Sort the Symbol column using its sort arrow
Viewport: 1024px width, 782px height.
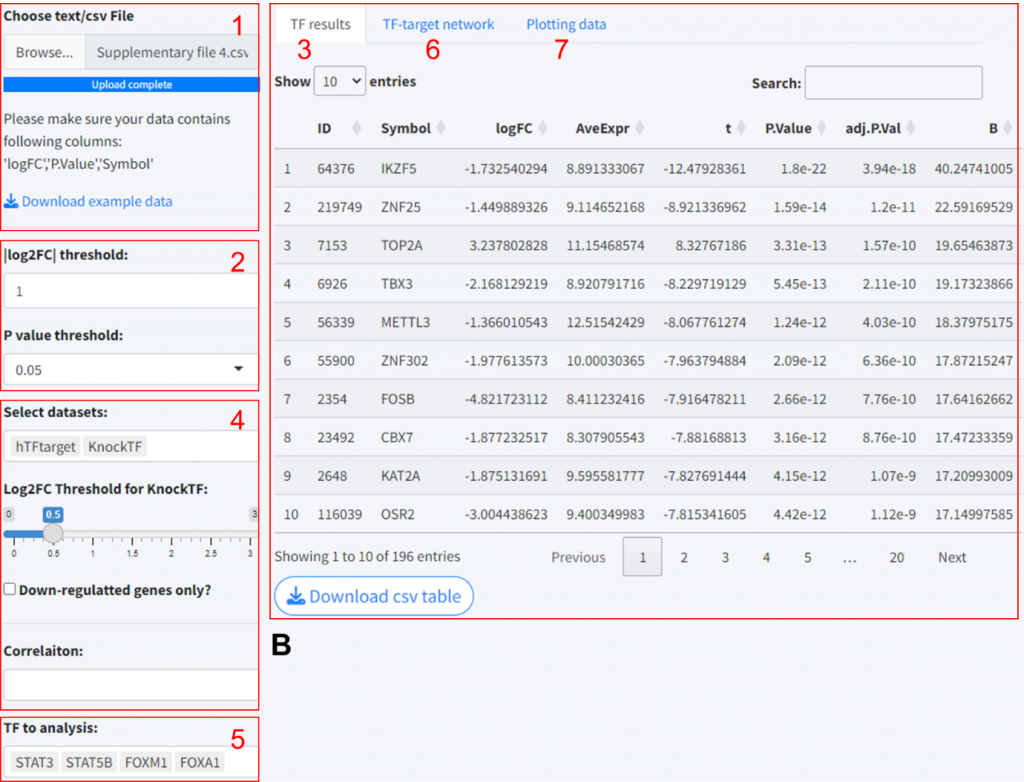pos(441,128)
